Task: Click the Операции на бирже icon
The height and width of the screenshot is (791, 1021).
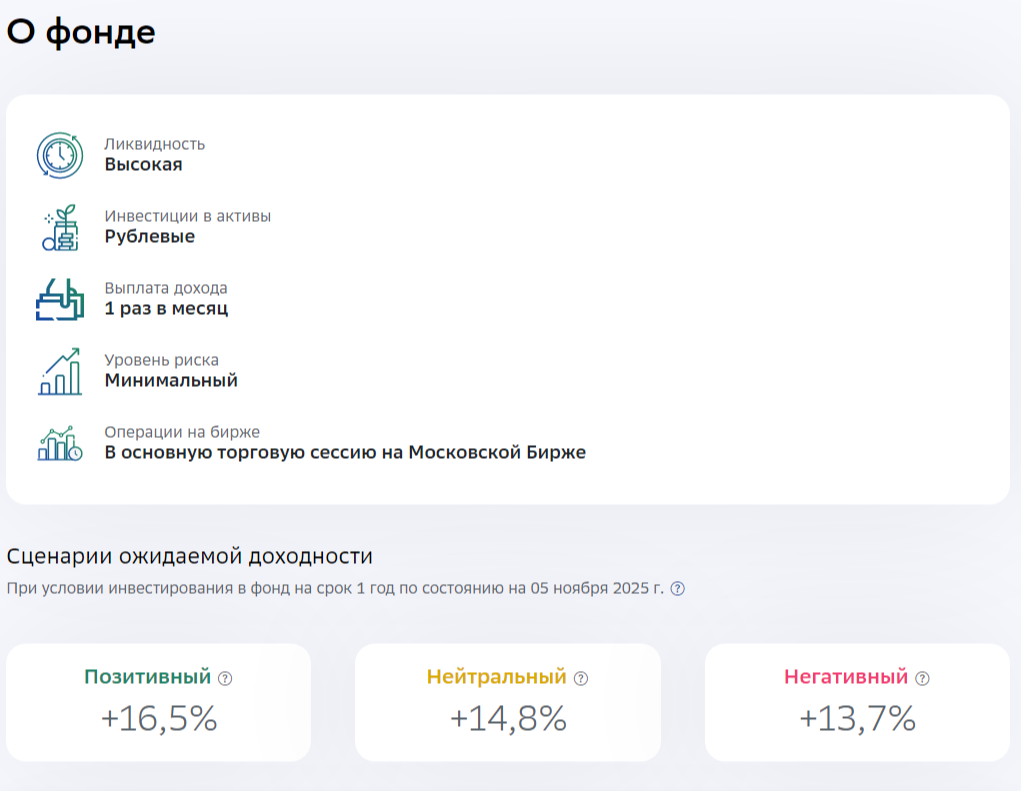Action: 59,444
